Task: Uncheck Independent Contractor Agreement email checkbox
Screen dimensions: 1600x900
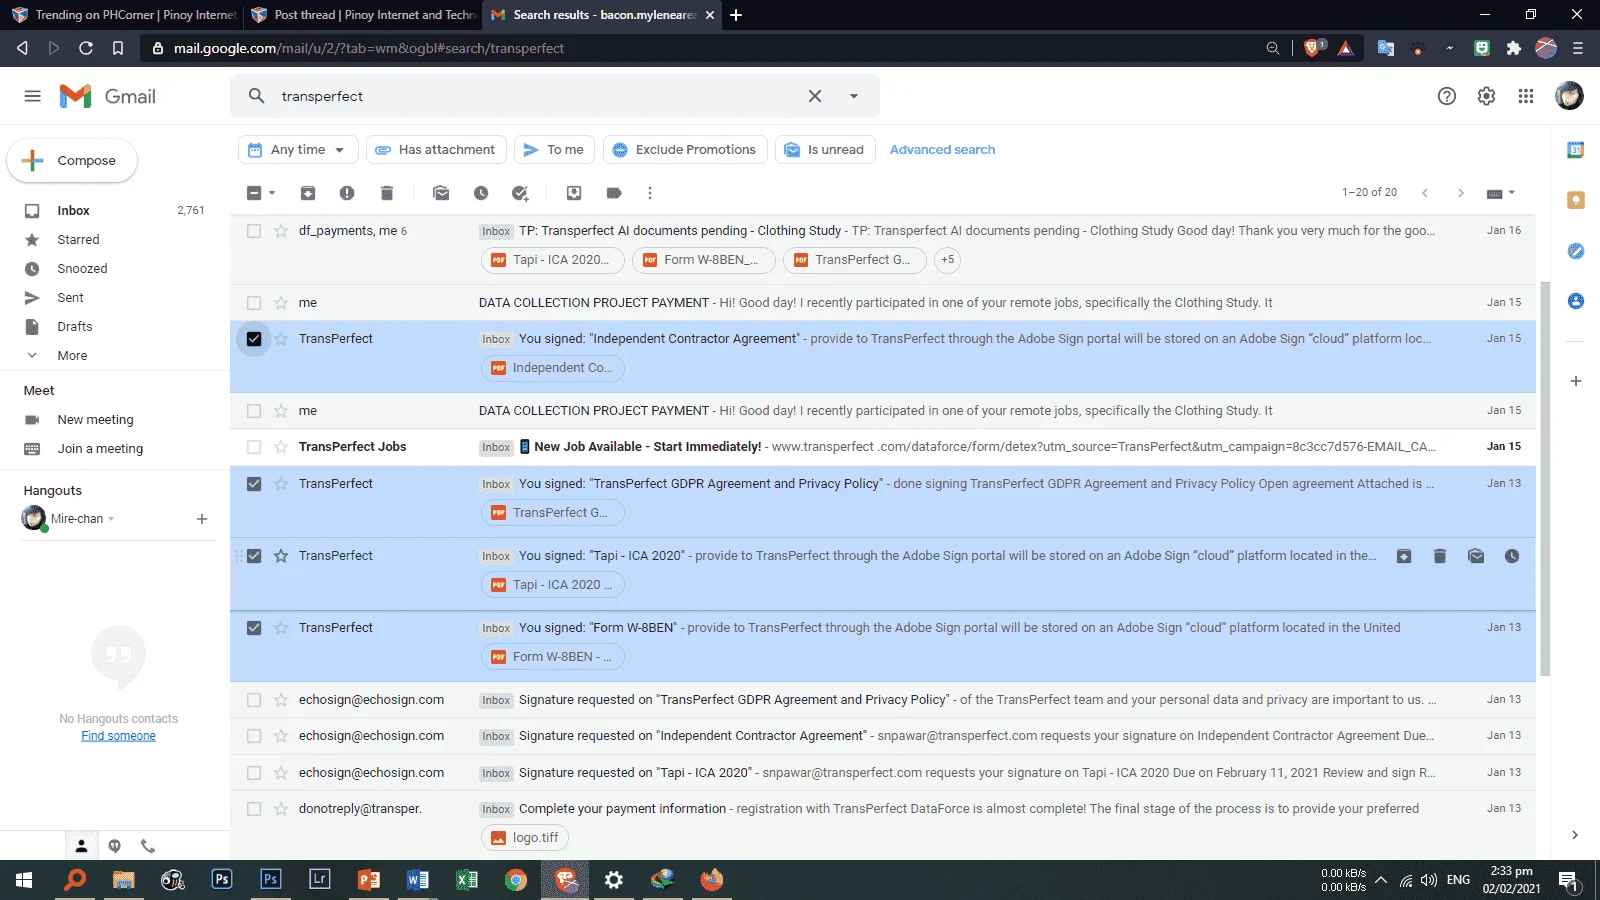Action: point(254,339)
